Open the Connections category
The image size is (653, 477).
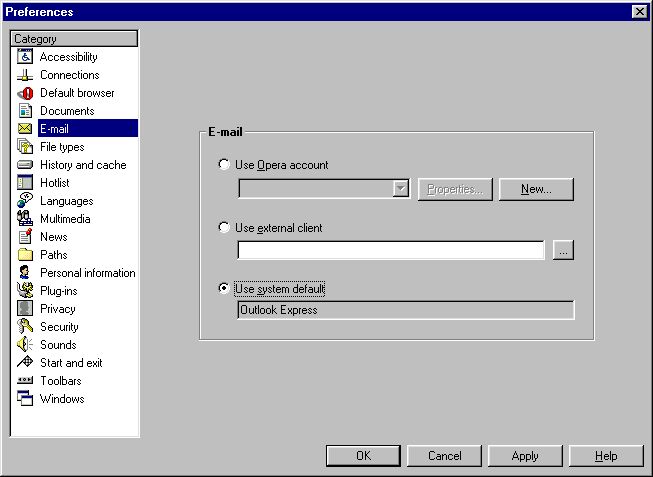click(x=70, y=75)
